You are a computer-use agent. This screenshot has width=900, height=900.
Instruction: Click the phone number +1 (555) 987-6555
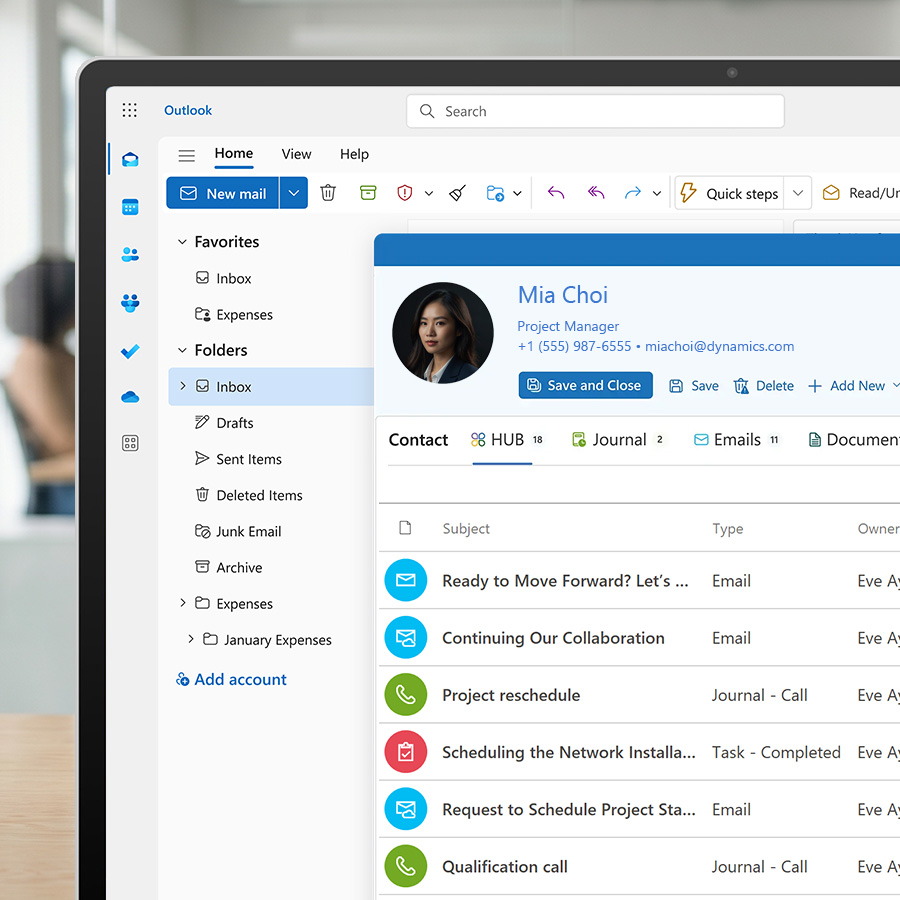click(x=574, y=346)
